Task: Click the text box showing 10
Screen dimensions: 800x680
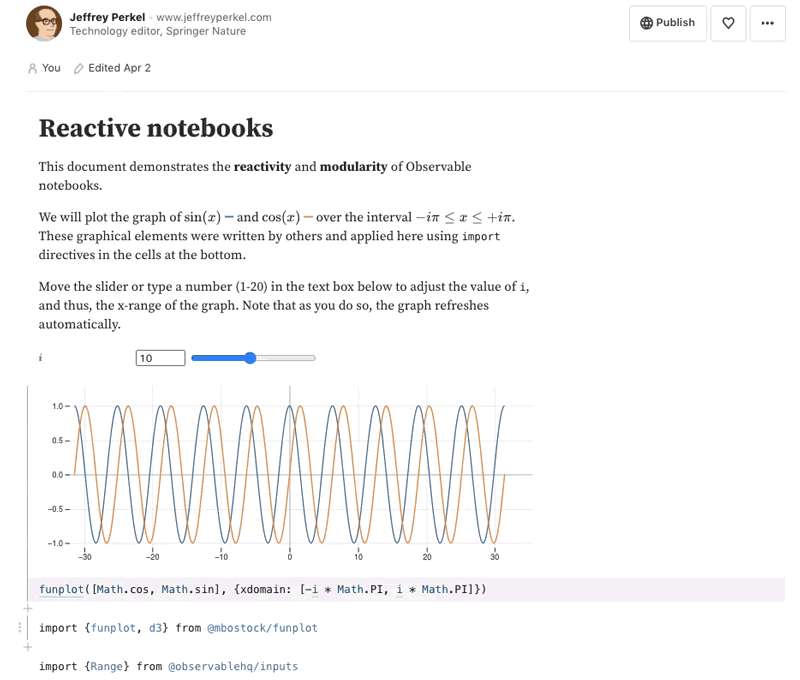Action: (x=160, y=358)
